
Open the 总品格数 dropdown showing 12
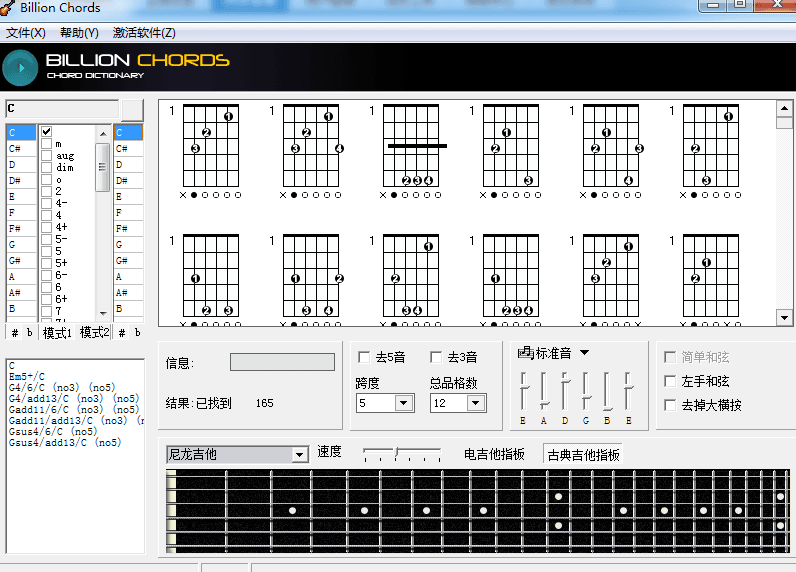click(x=476, y=403)
